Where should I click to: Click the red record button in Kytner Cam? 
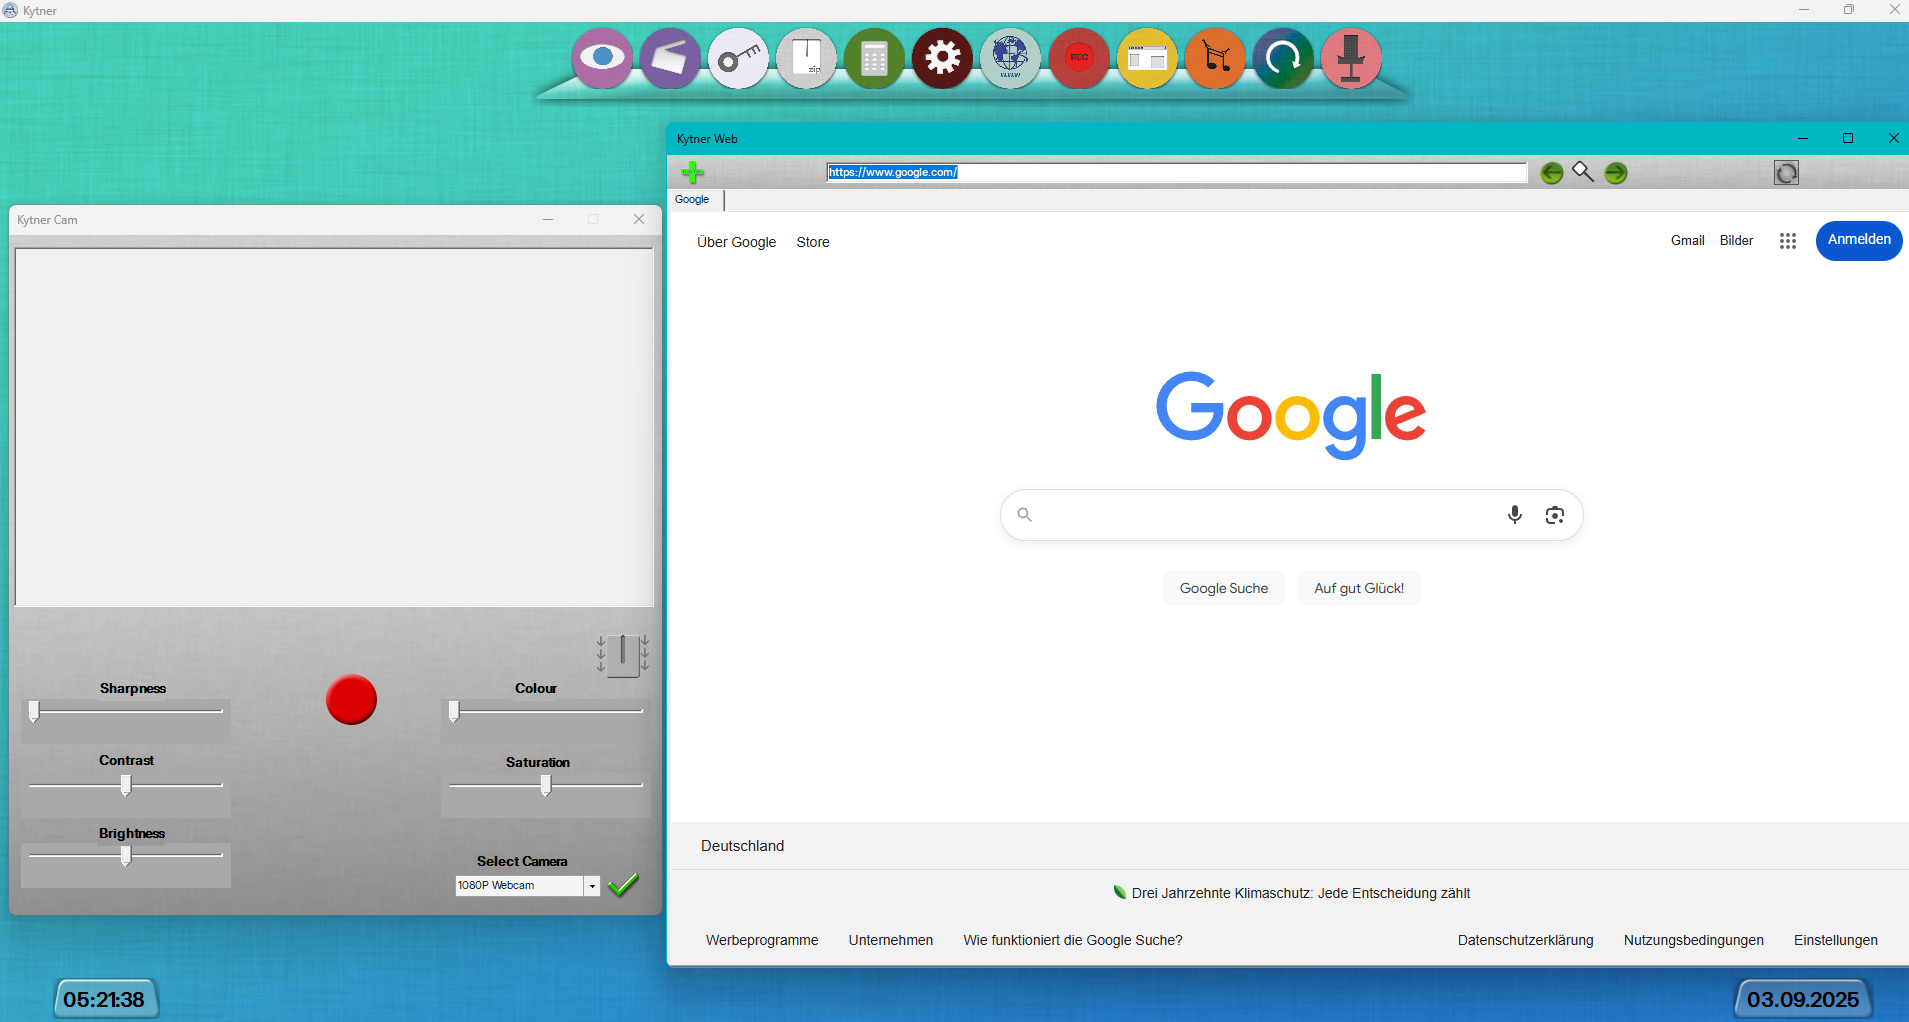click(x=351, y=700)
